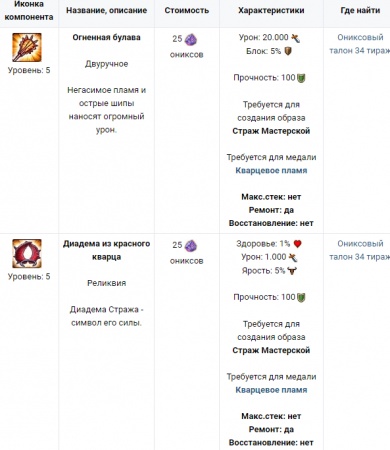
Task: Click the sword icon next to Урон: 20.000
Action: [x=296, y=38]
